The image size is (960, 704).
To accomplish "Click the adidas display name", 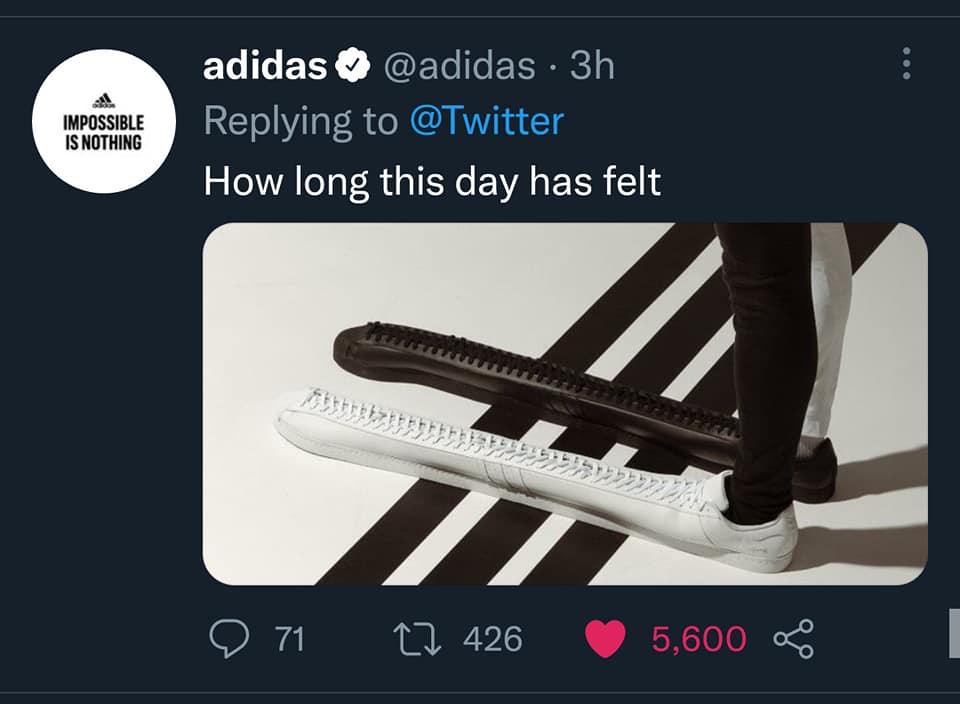I will (x=264, y=66).
